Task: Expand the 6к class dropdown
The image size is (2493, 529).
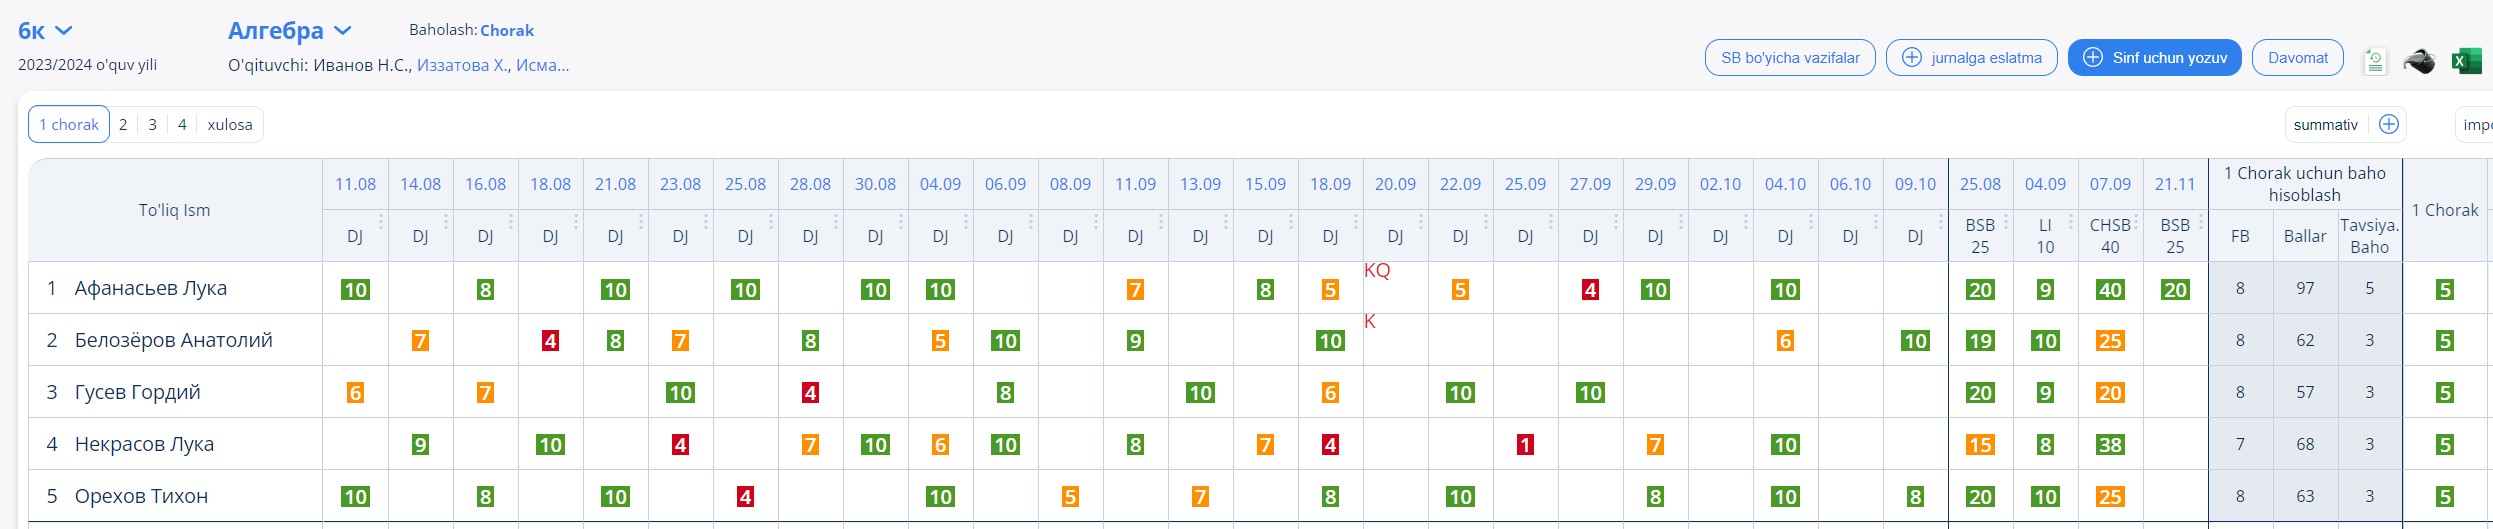Action: [x=46, y=31]
